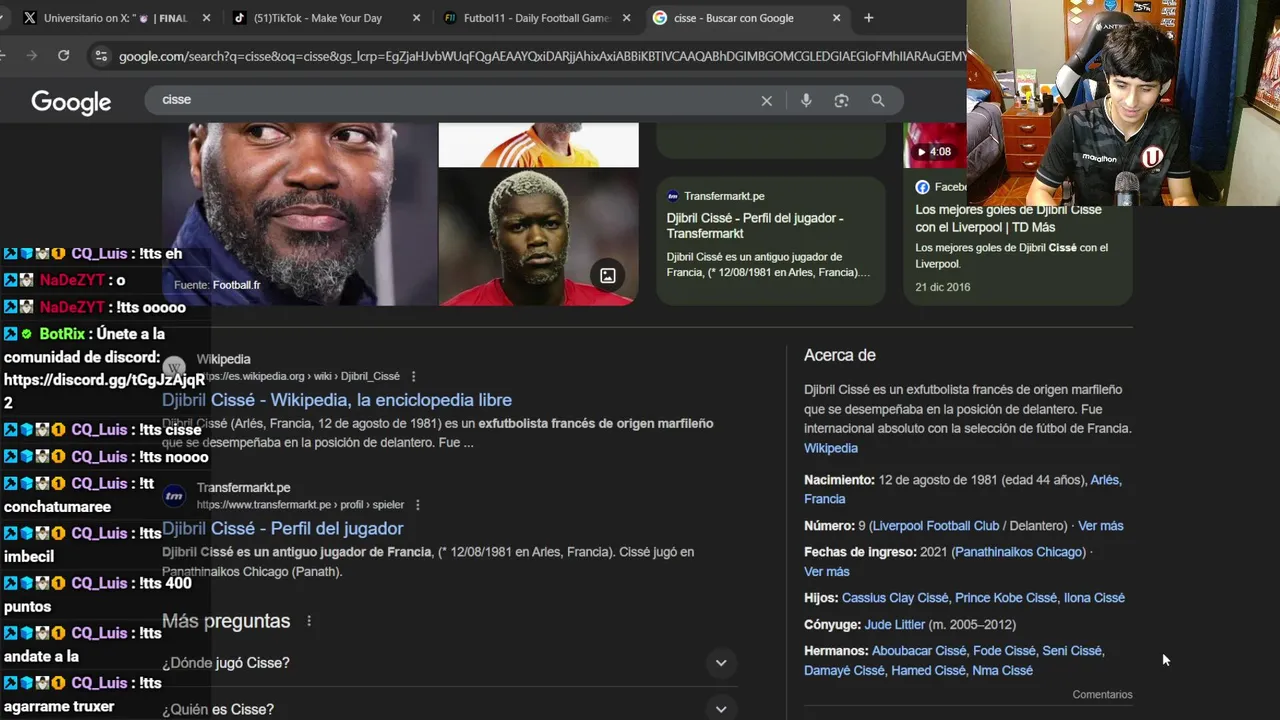Open Djibril Cissé Wikipedia result title
The width and height of the screenshot is (1280, 720).
coord(337,400)
